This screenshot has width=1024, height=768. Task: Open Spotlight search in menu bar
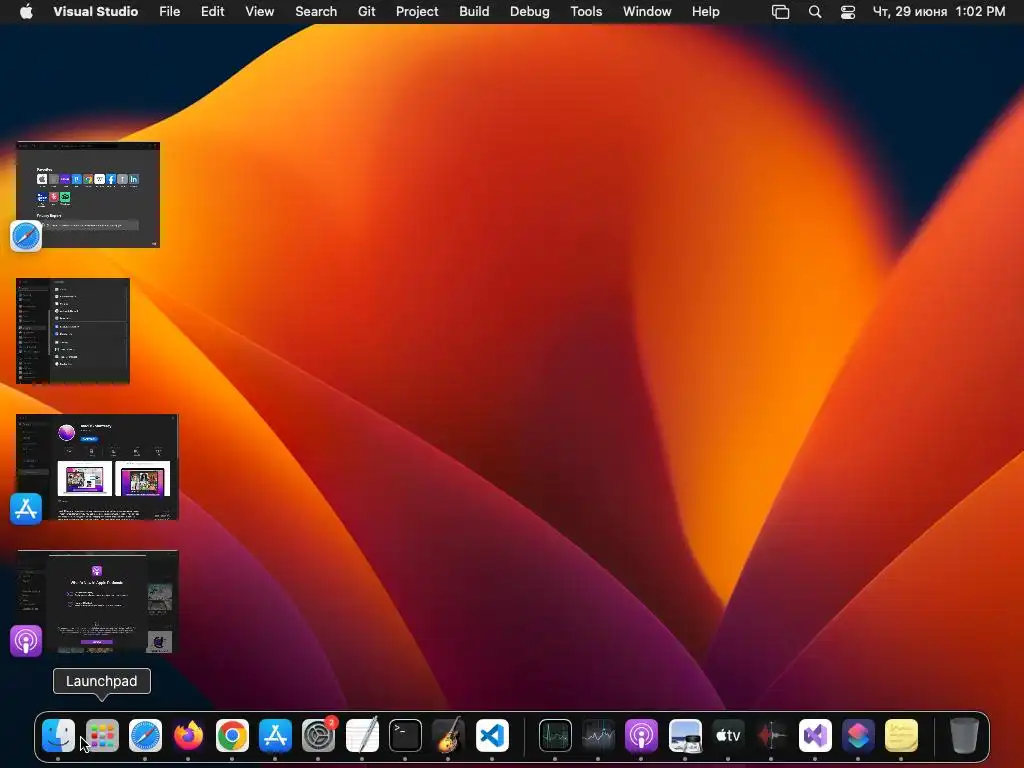pyautogui.click(x=815, y=12)
